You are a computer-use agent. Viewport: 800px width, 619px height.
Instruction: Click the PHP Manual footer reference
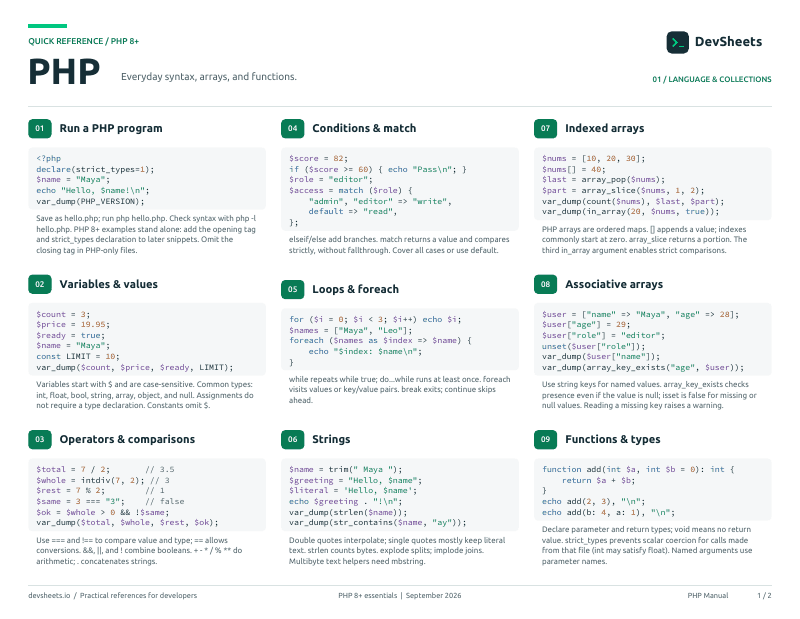(708, 596)
